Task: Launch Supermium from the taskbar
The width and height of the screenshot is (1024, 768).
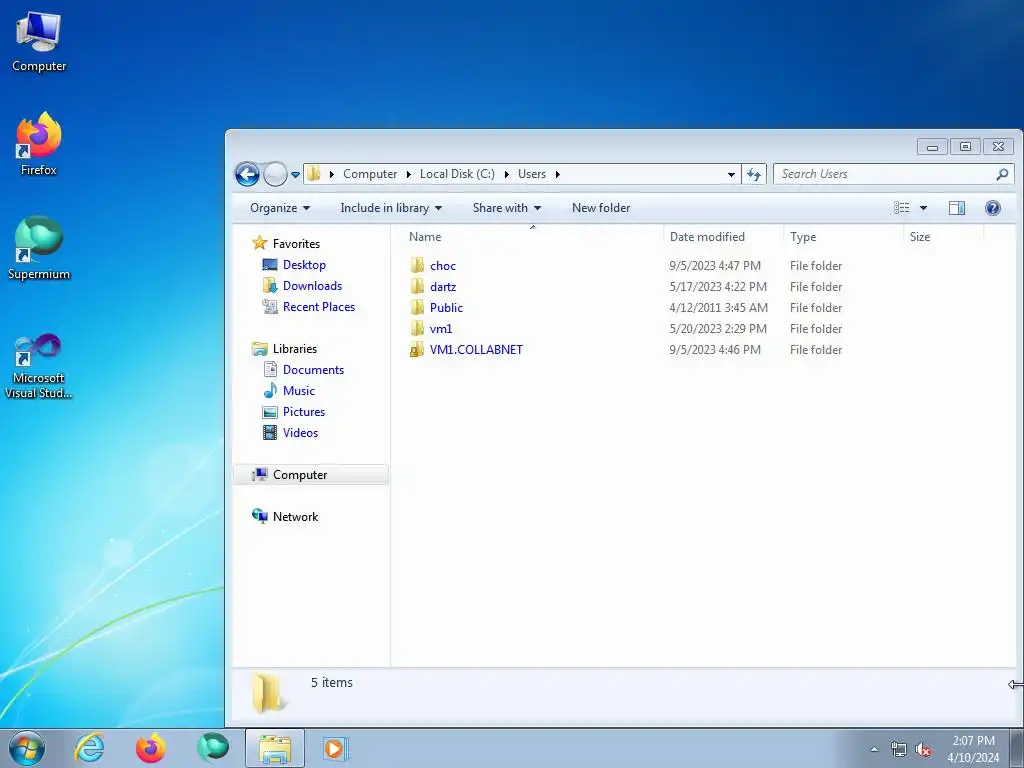Action: tap(213, 748)
